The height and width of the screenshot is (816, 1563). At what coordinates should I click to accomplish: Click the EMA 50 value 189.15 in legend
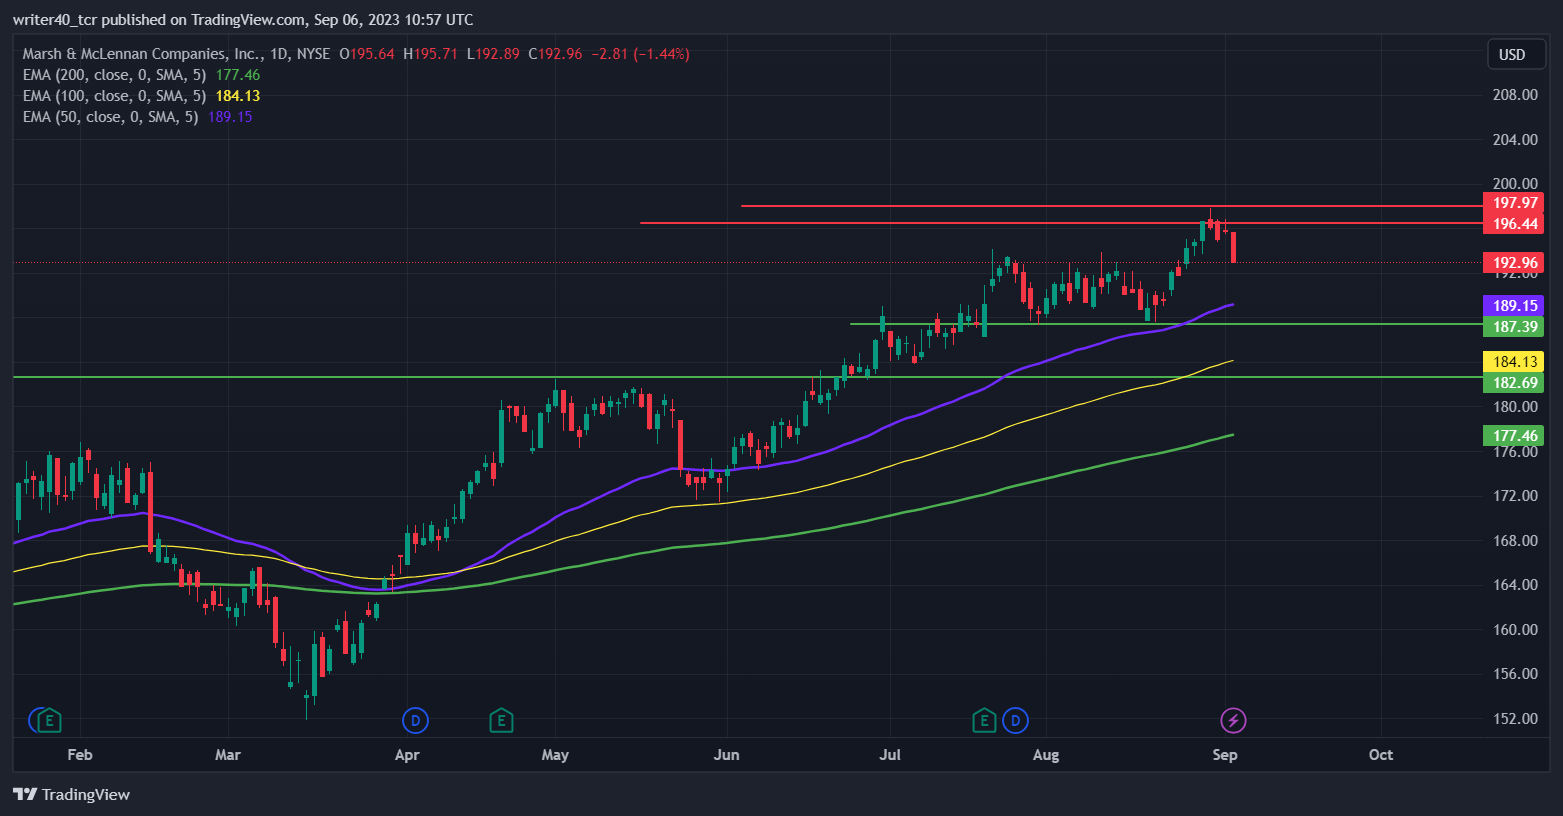[230, 117]
